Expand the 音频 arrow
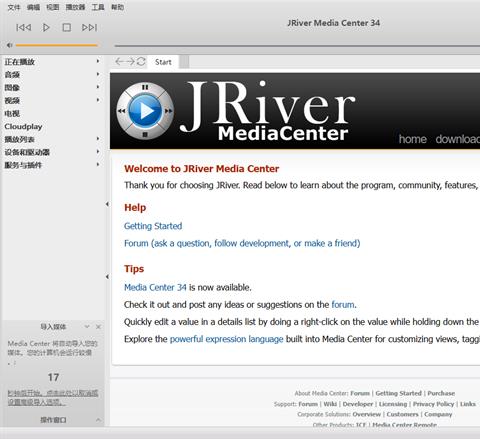The width and height of the screenshot is (480, 439). click(x=98, y=74)
